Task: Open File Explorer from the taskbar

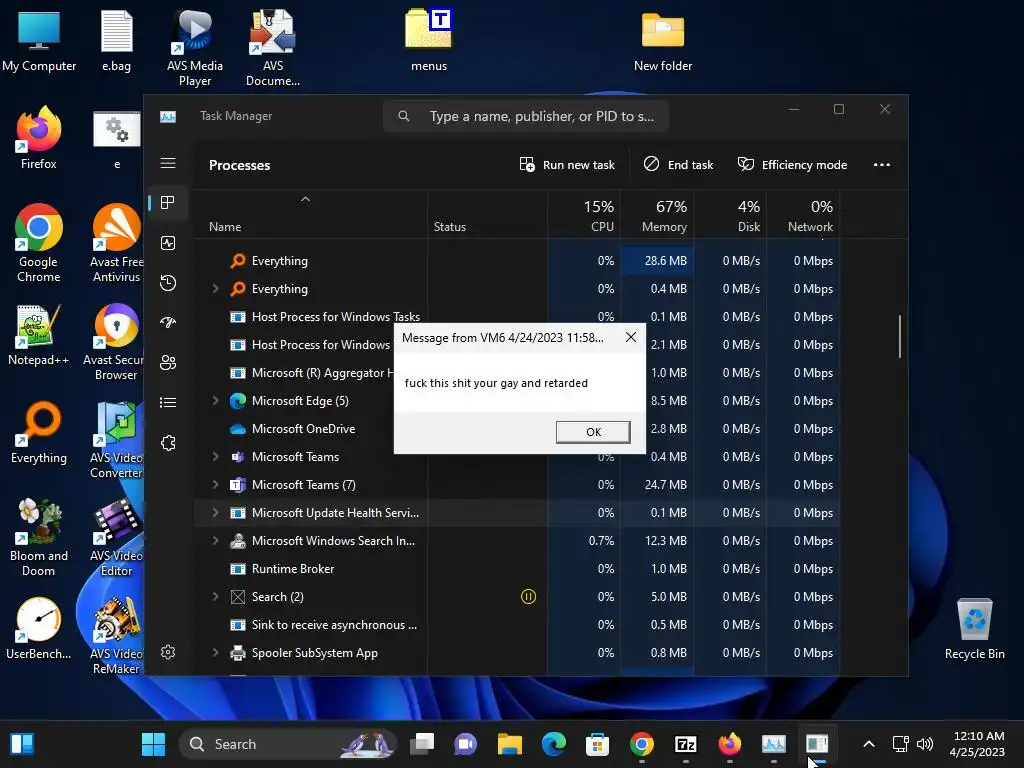Action: click(x=509, y=744)
